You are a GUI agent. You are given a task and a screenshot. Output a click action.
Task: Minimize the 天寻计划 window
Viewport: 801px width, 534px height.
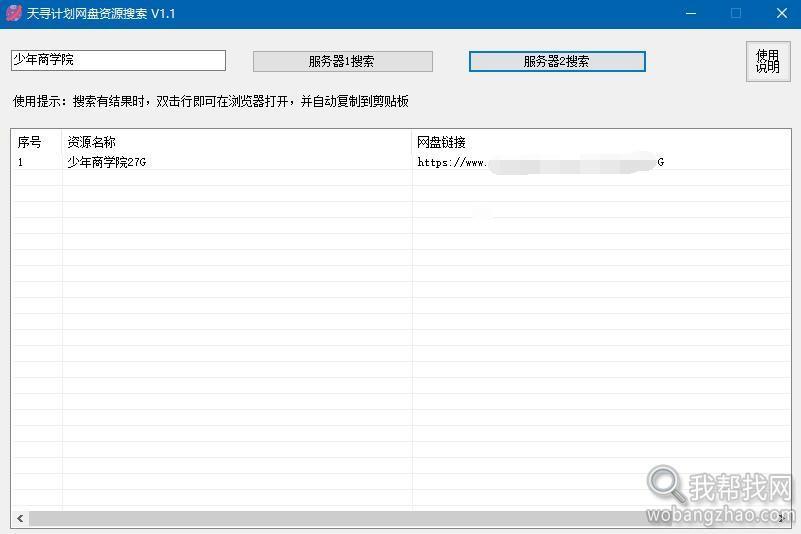click(x=691, y=13)
